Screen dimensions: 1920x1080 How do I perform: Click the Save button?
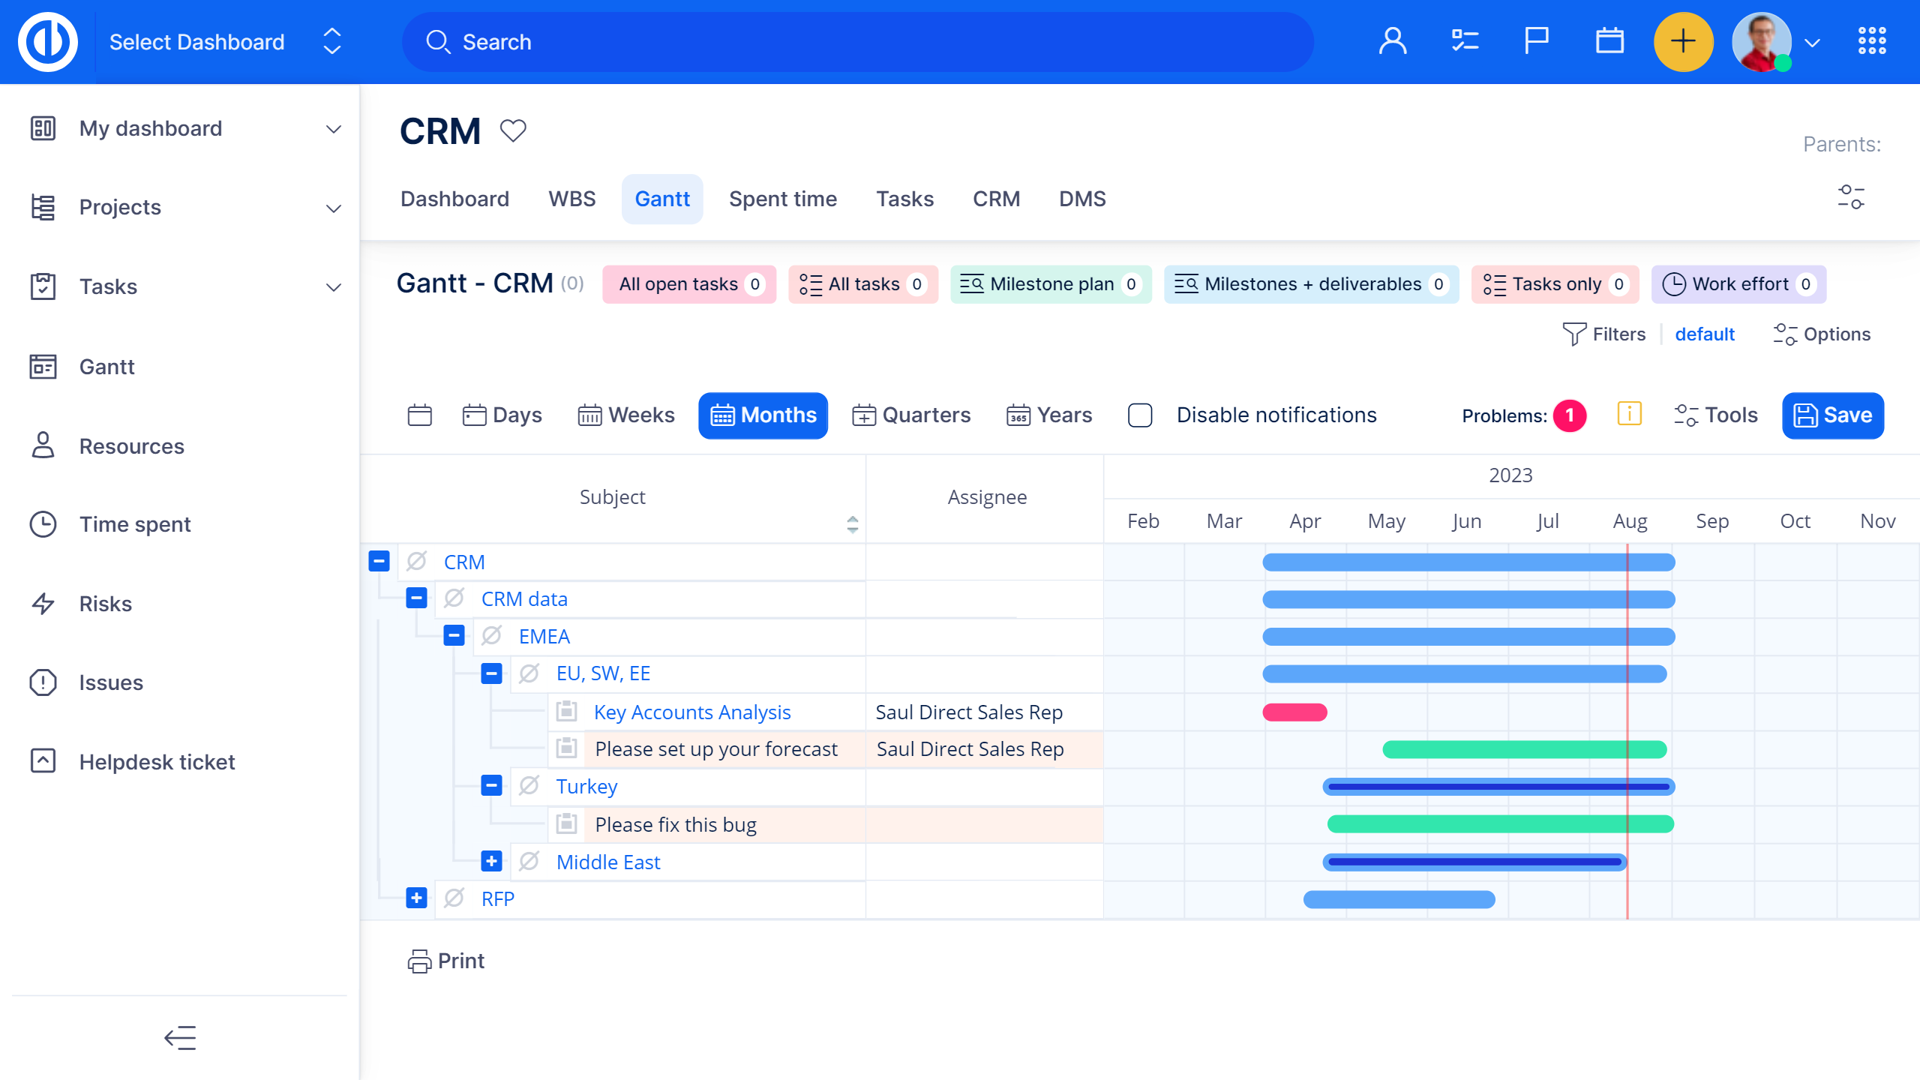point(1833,415)
